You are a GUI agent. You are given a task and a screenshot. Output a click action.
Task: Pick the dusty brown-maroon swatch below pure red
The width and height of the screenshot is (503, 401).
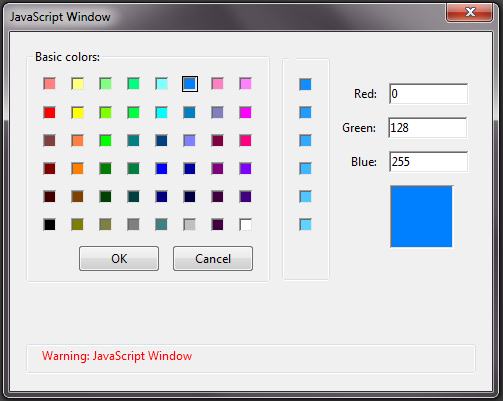click(49, 141)
